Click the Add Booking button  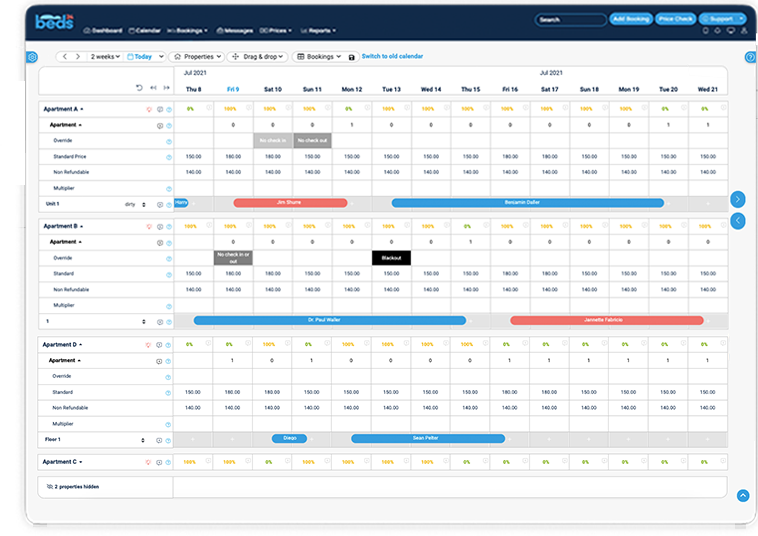pos(630,19)
